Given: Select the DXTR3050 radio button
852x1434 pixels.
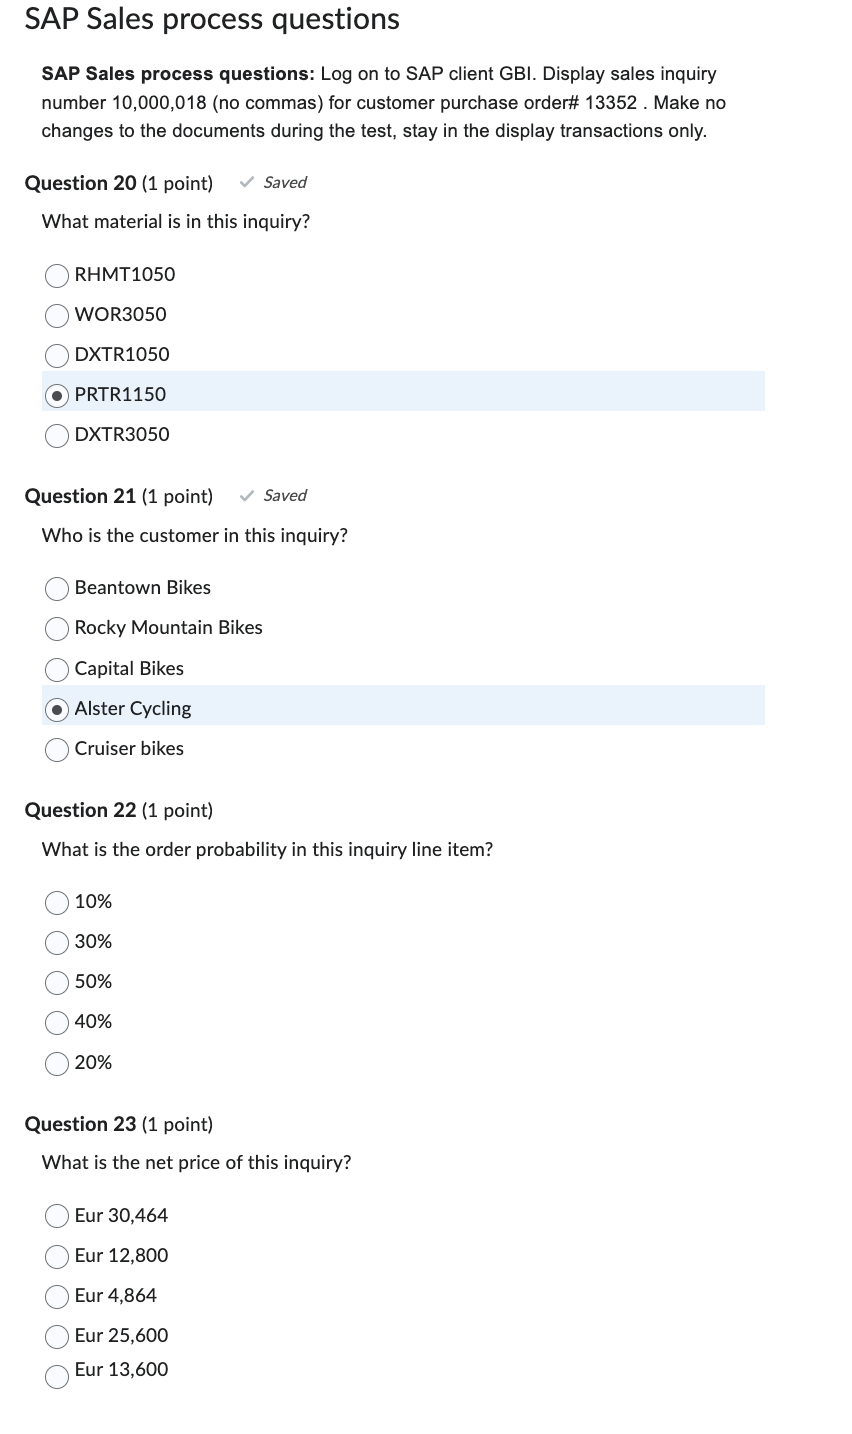Looking at the screenshot, I should [57, 435].
